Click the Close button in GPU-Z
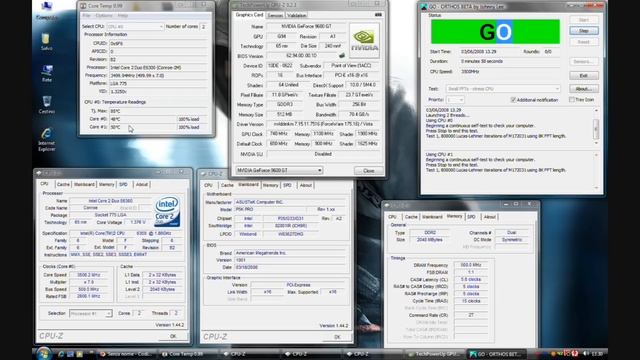 point(369,171)
